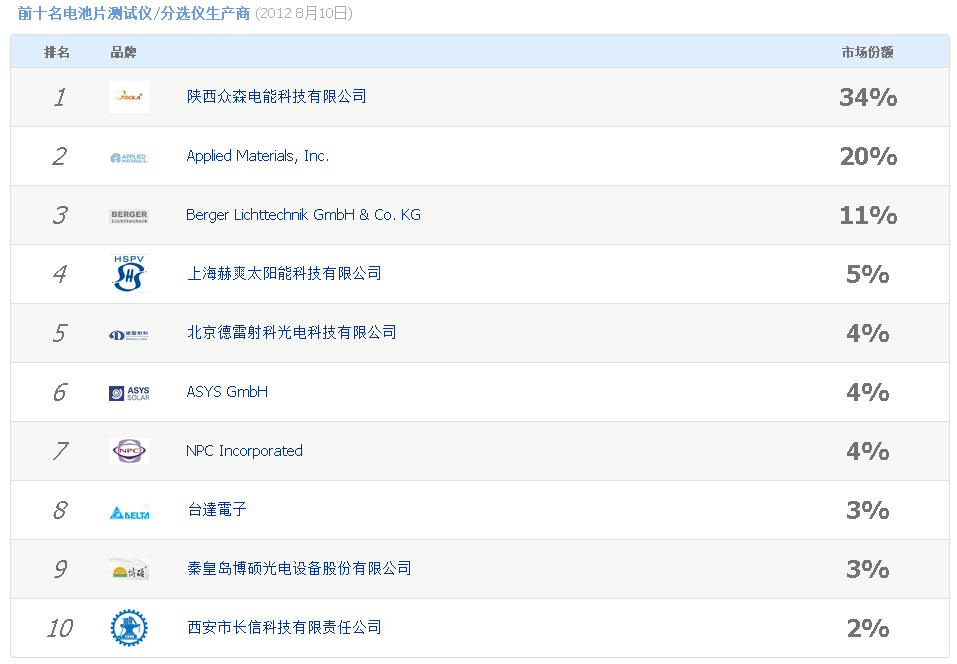Viewport: 957px width, 664px height.
Task: Click the HSPV logo in rank 4
Action: [129, 273]
